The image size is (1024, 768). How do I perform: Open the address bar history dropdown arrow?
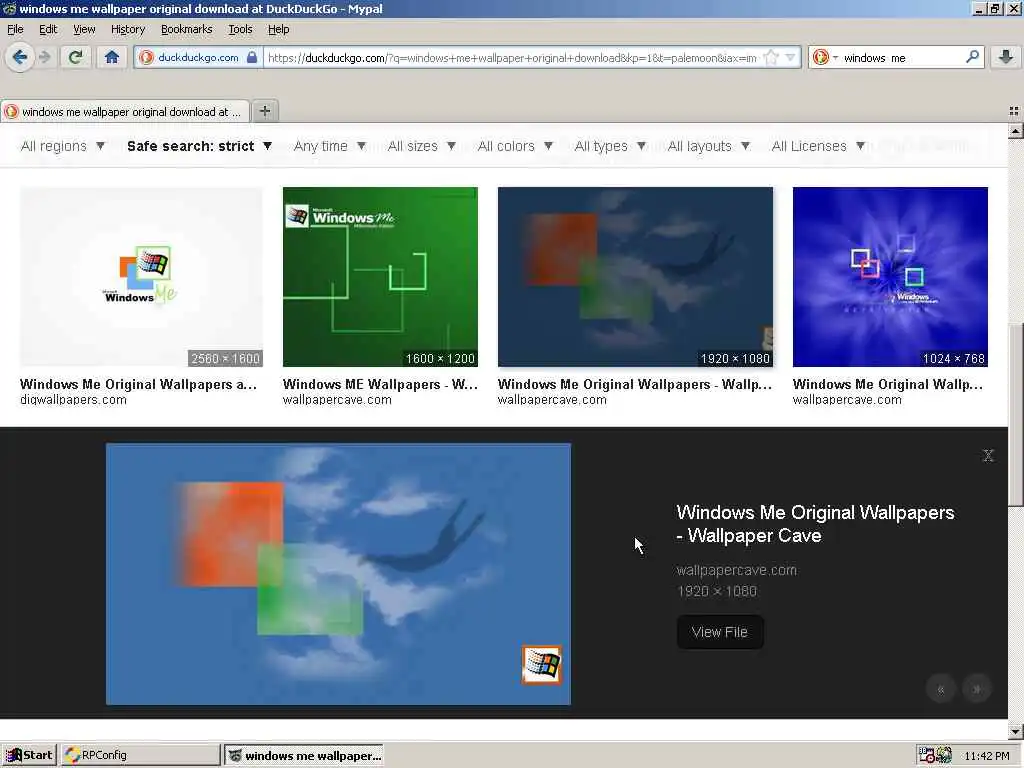tap(790, 57)
